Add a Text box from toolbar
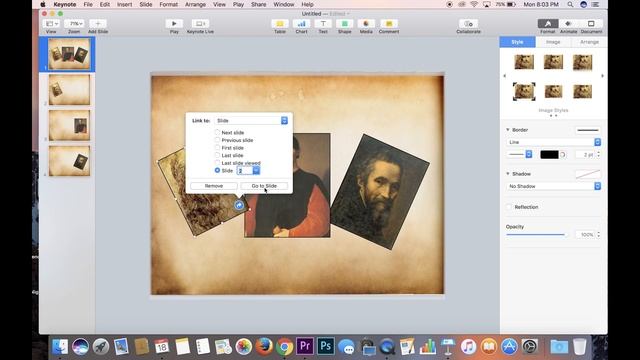The image size is (640, 360). click(323, 24)
